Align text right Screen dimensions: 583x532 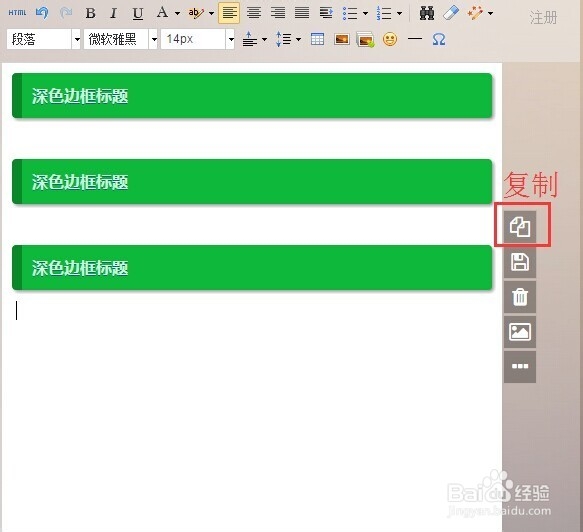click(x=278, y=13)
